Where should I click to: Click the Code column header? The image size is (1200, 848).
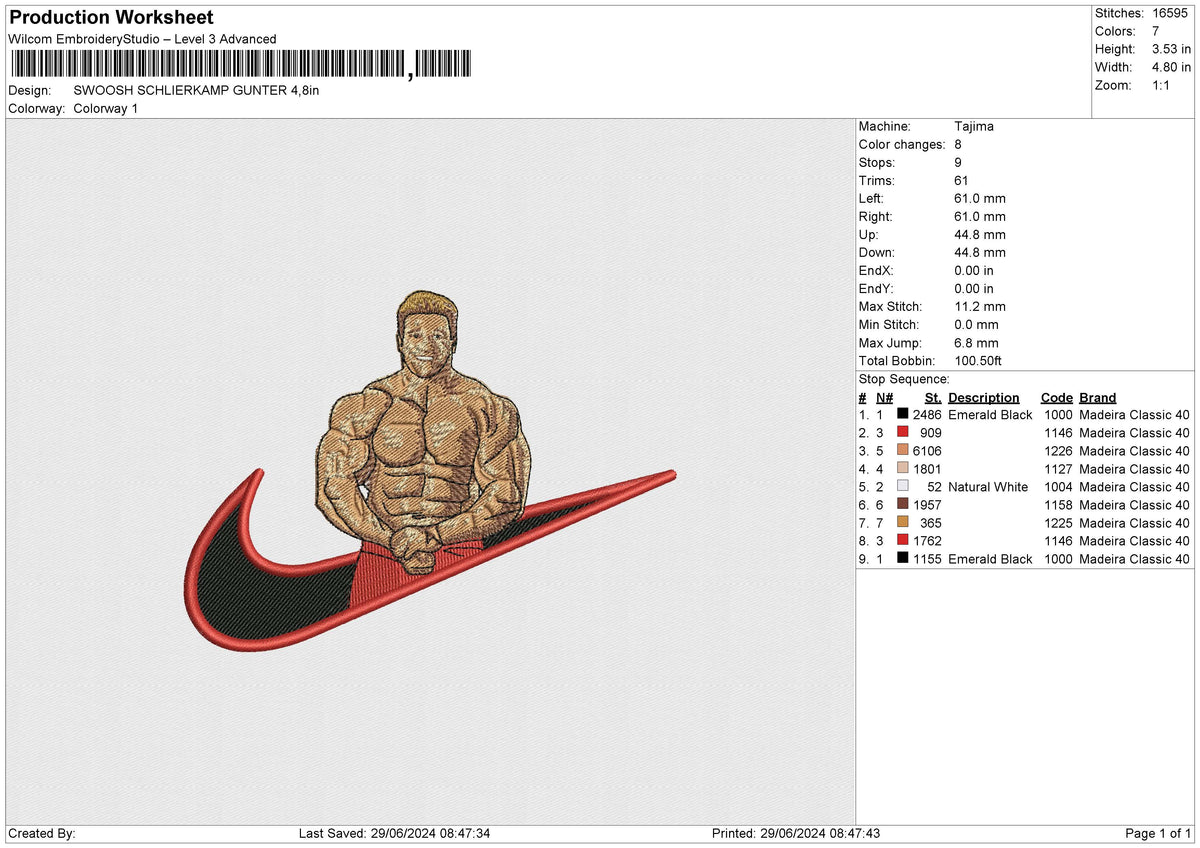(1056, 398)
